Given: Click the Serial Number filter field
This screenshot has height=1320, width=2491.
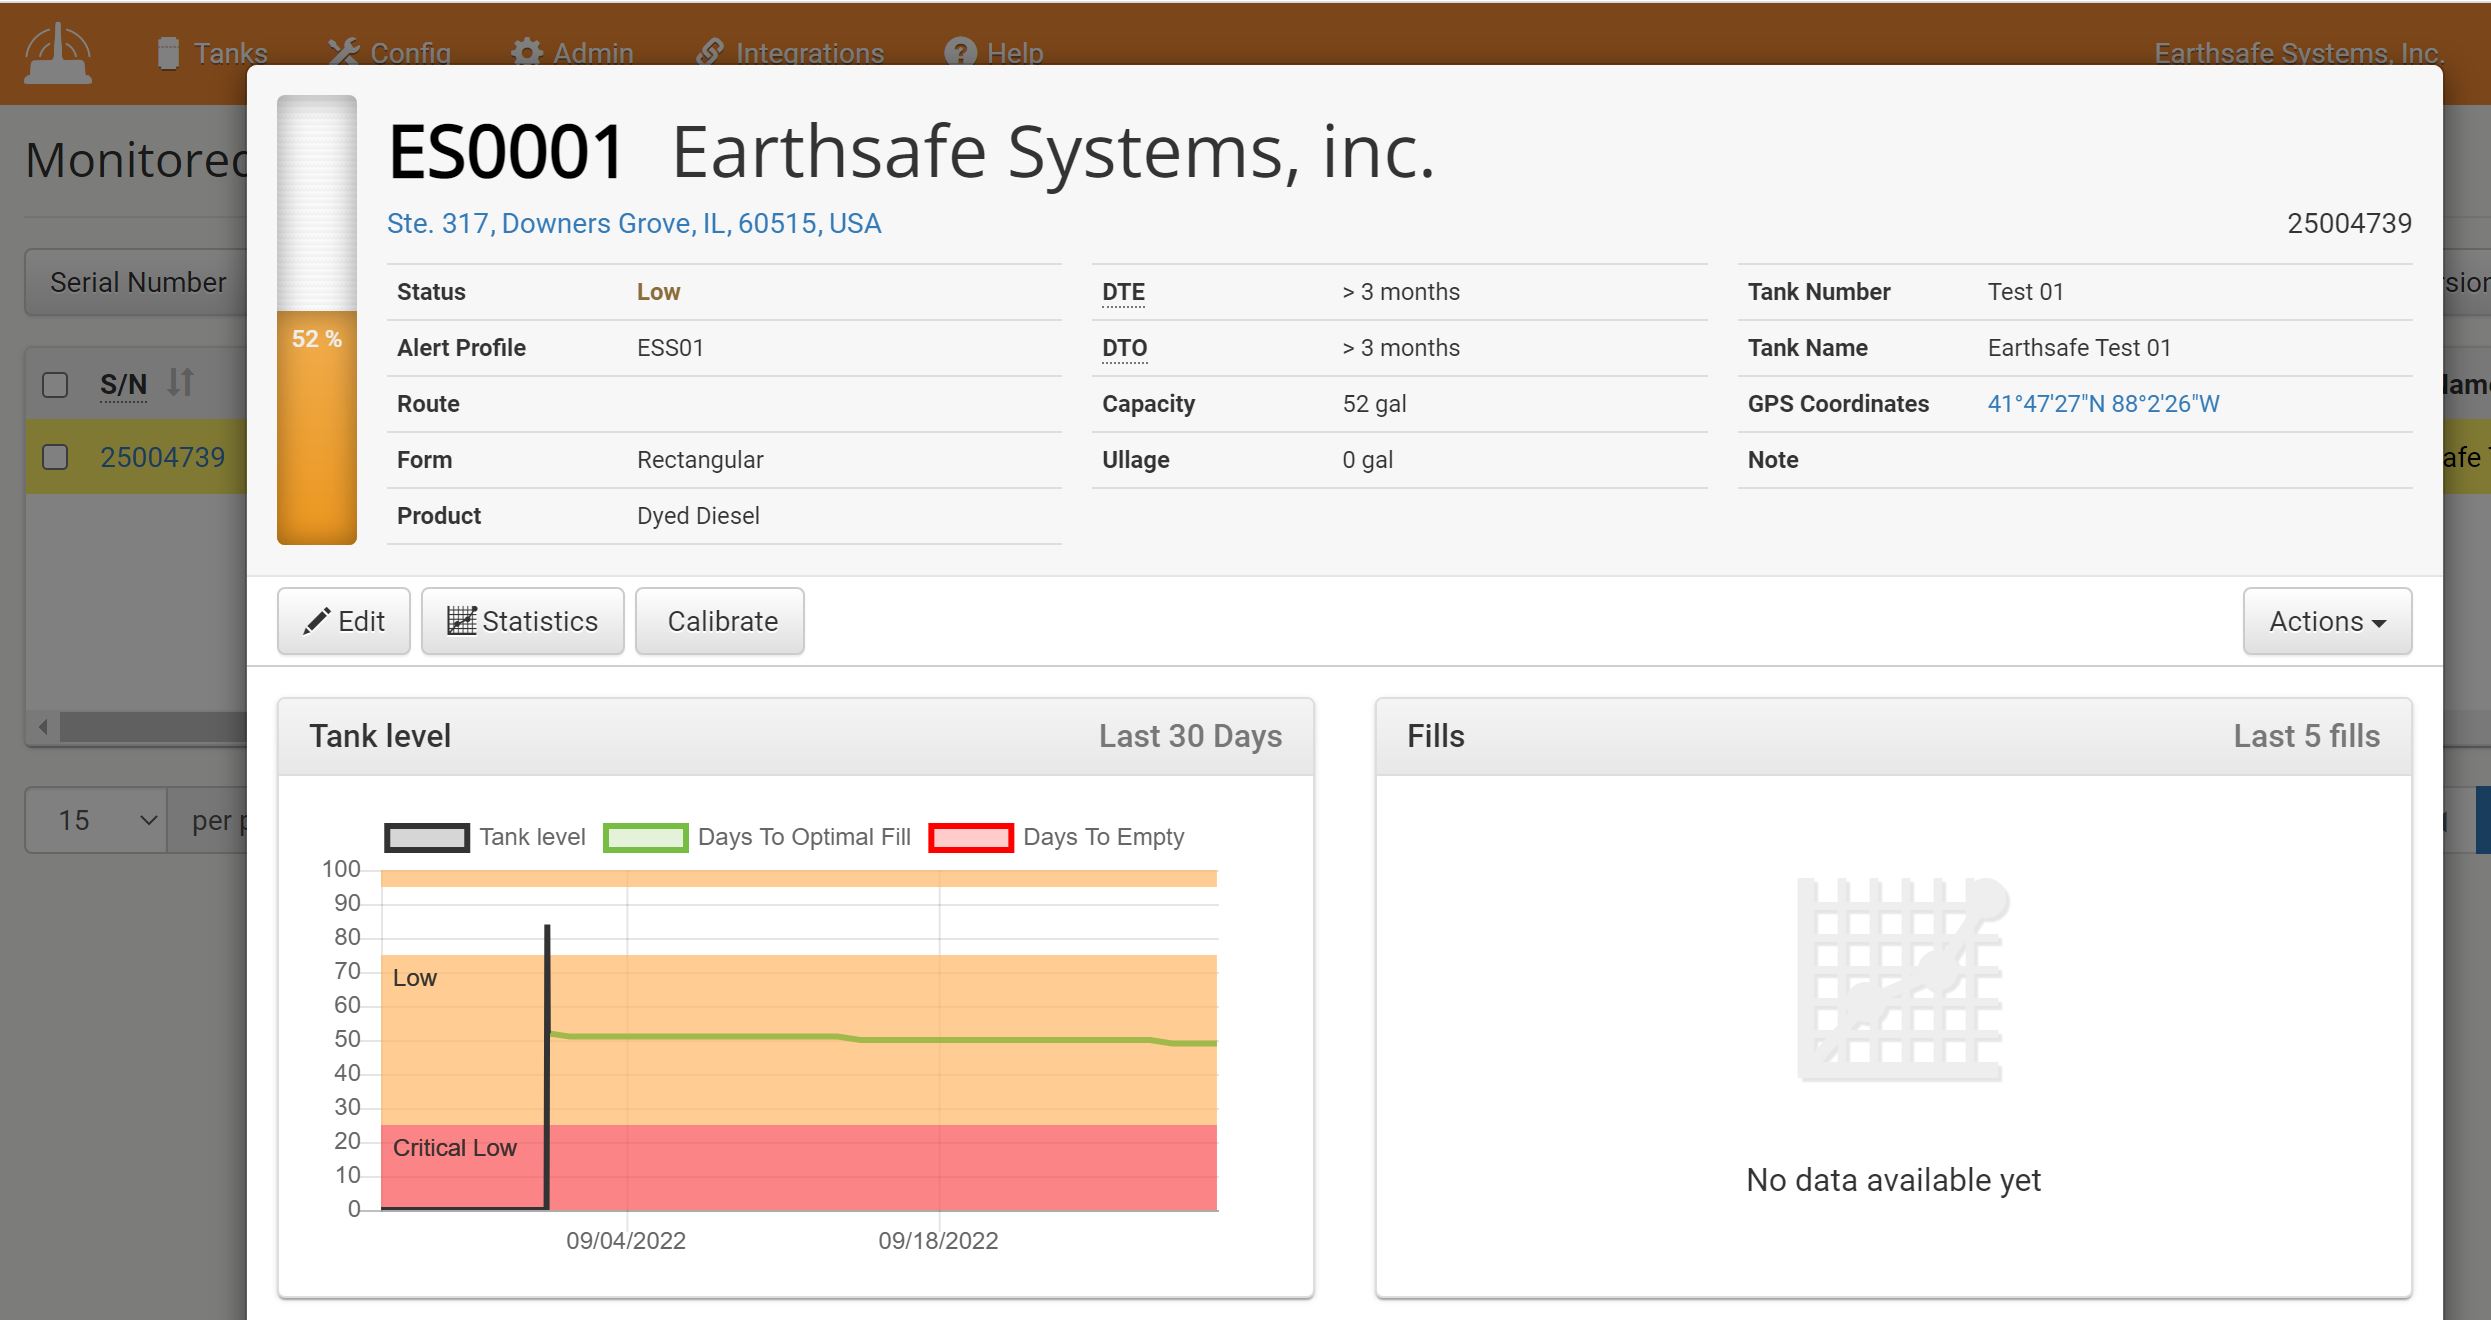Looking at the screenshot, I should 137,283.
